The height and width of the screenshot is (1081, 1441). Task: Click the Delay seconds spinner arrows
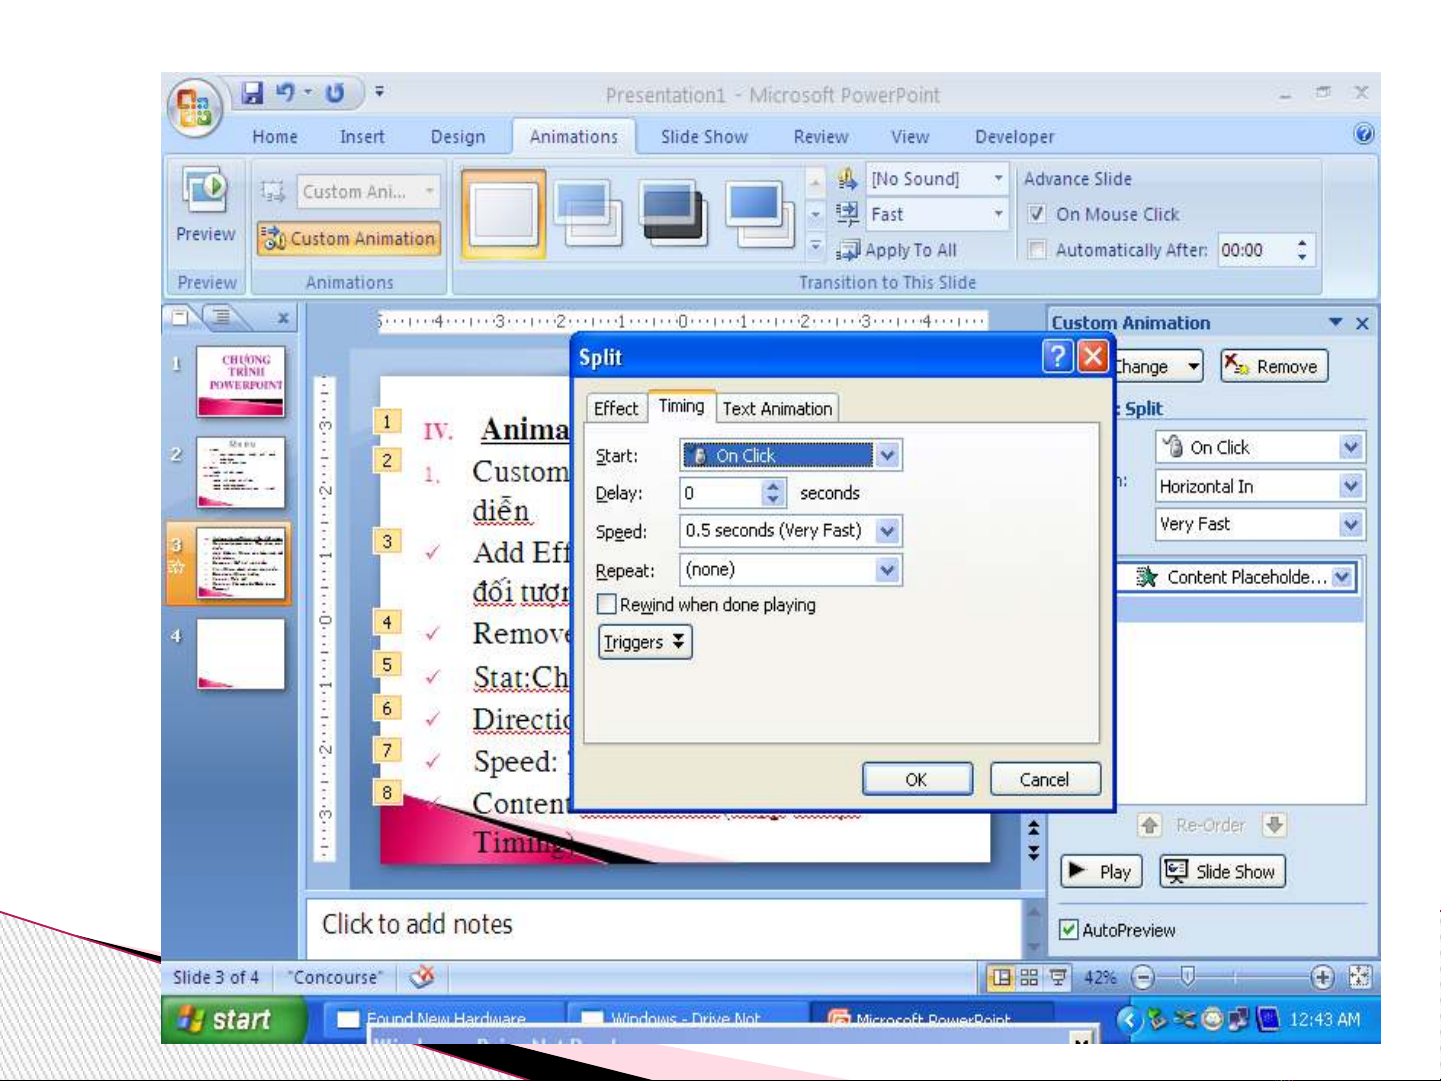[x=773, y=493]
